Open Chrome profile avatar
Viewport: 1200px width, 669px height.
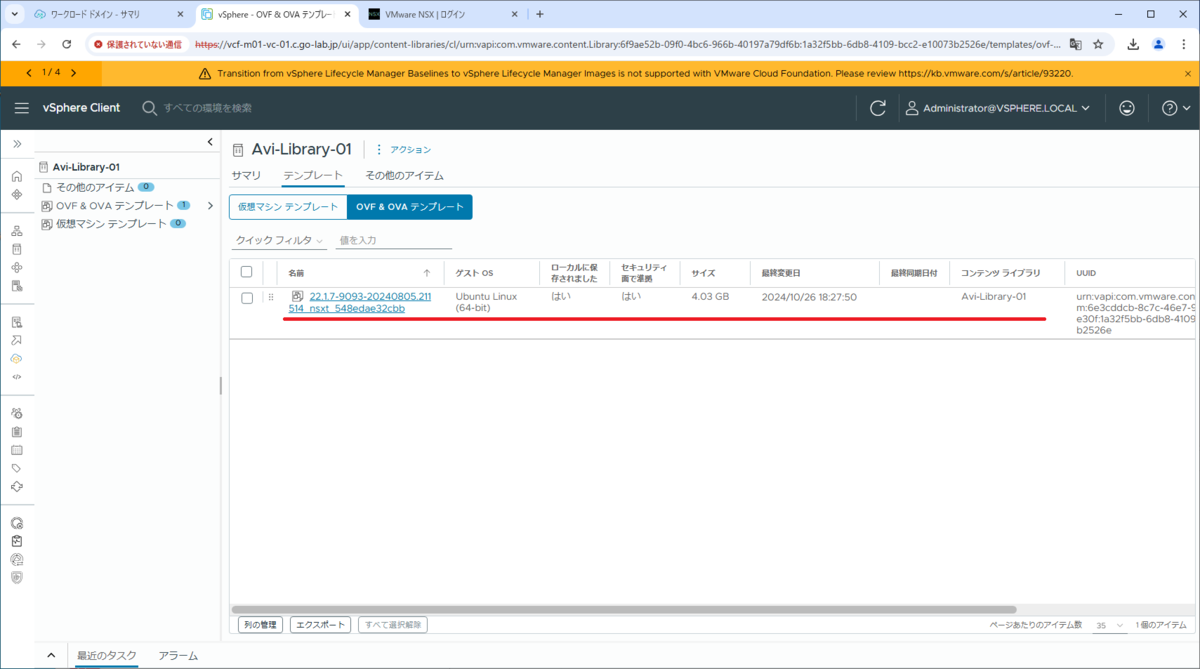coord(1159,44)
